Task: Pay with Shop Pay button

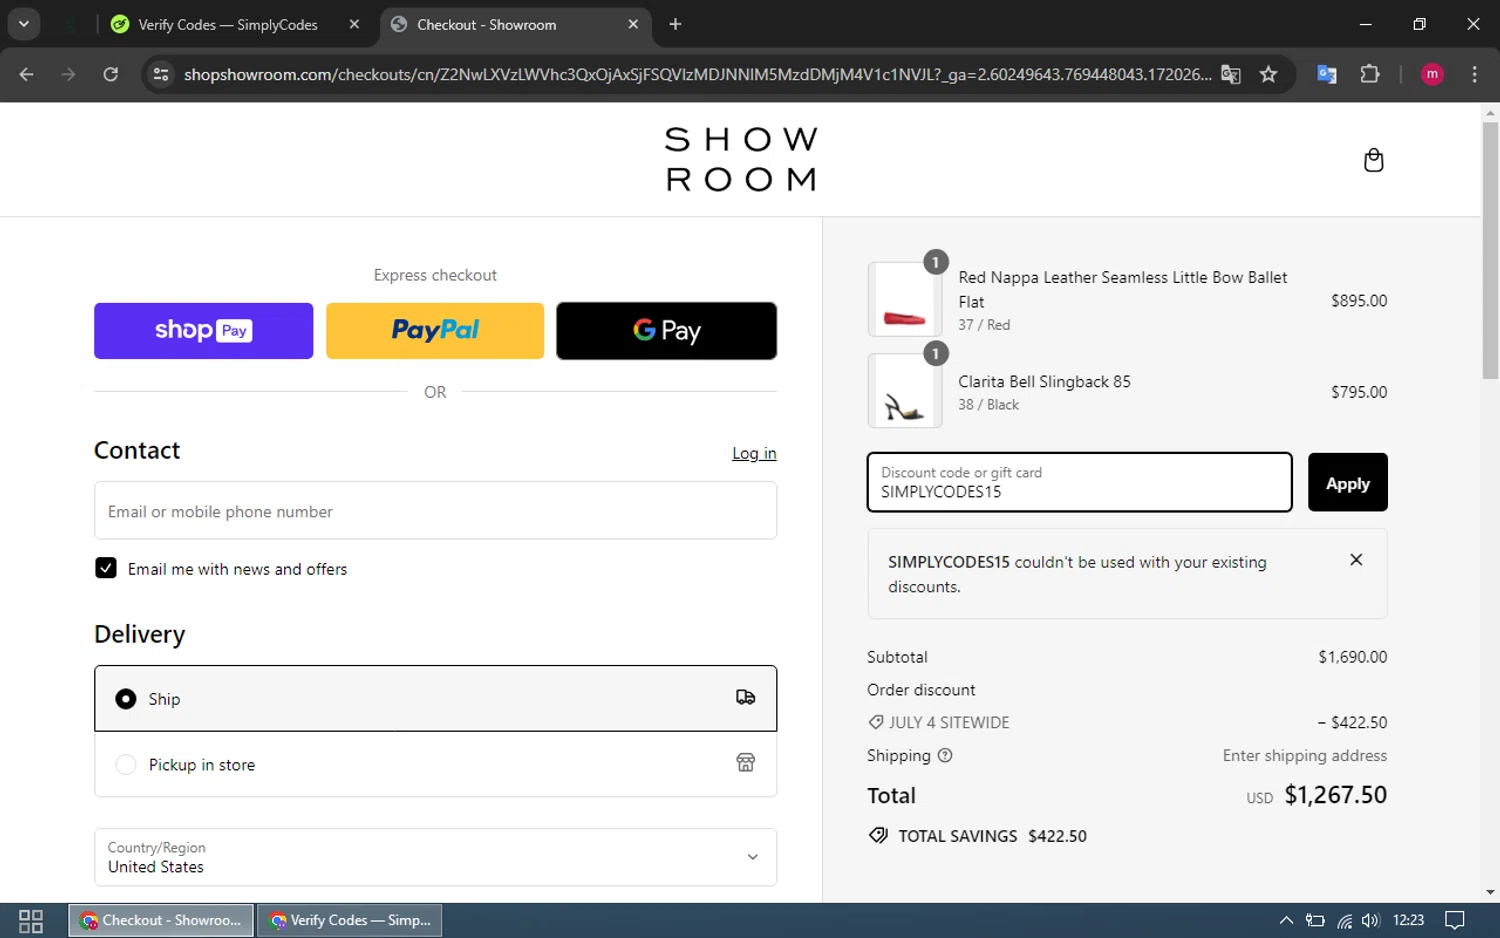Action: (x=204, y=331)
